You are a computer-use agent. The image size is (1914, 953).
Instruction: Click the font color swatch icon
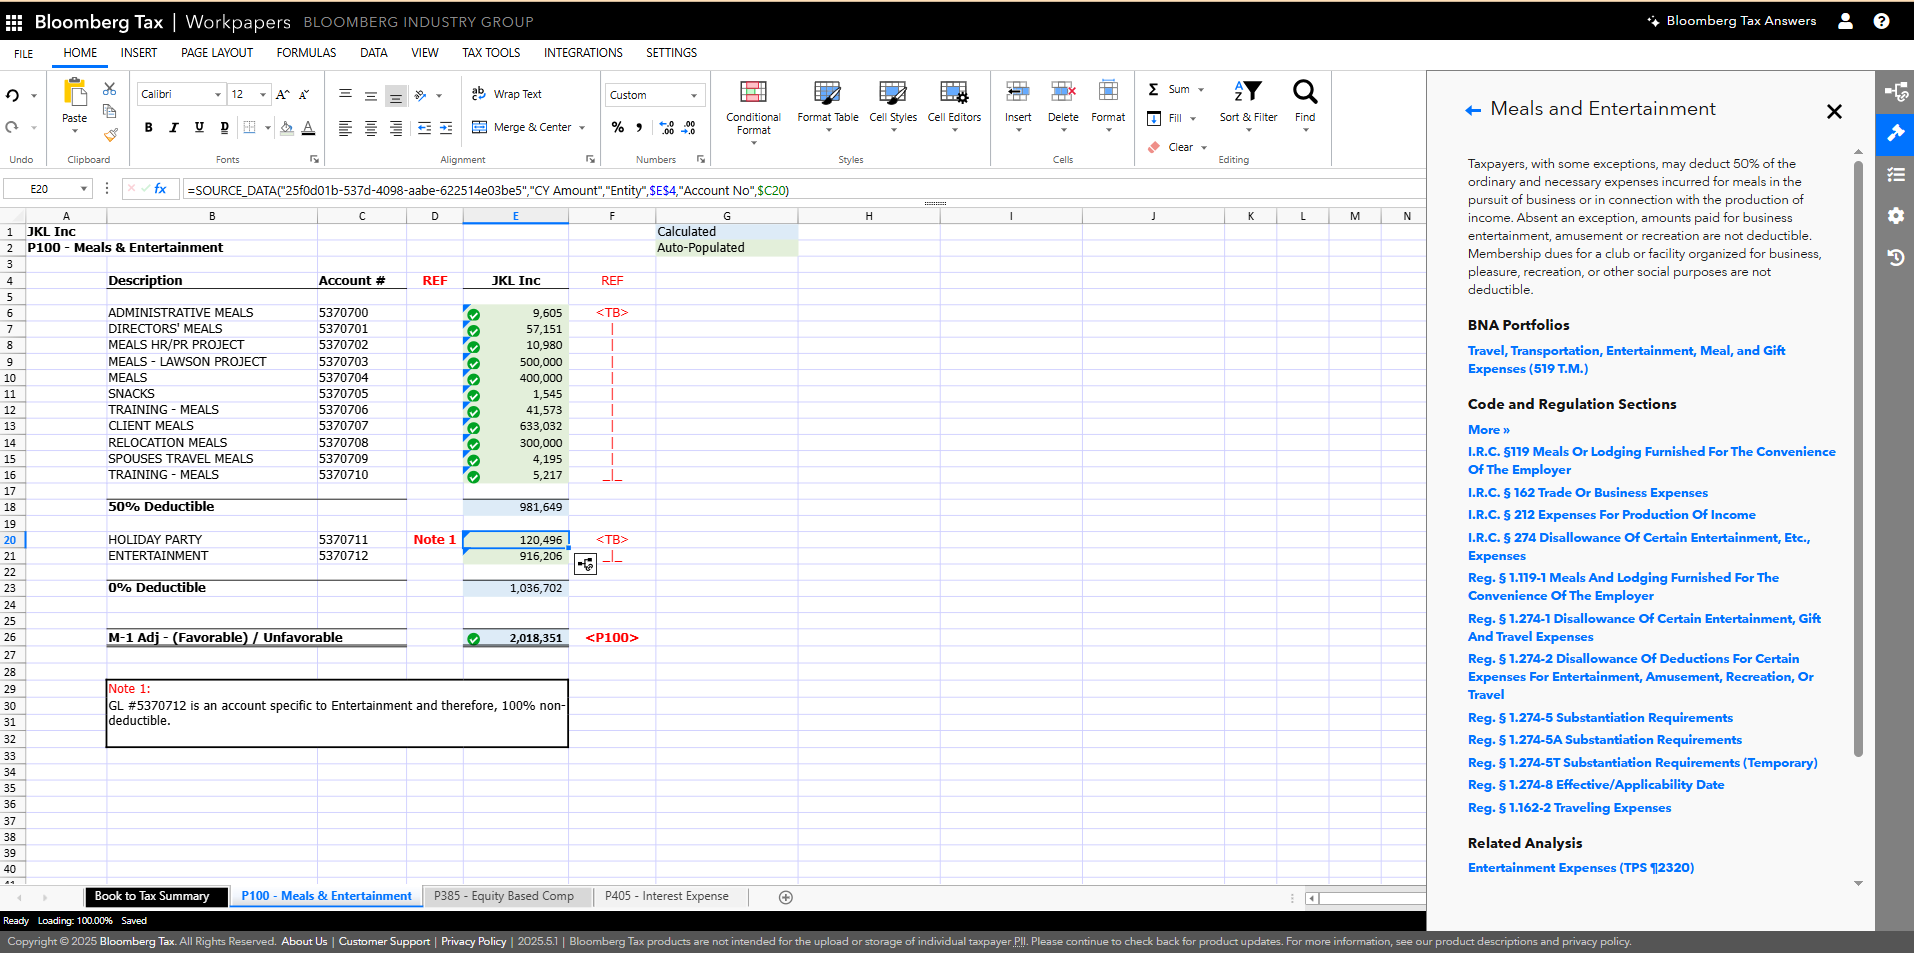coord(308,128)
